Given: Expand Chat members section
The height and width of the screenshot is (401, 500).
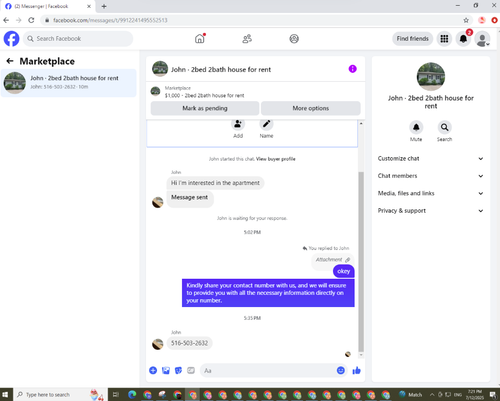Looking at the screenshot, I should 430,176.
